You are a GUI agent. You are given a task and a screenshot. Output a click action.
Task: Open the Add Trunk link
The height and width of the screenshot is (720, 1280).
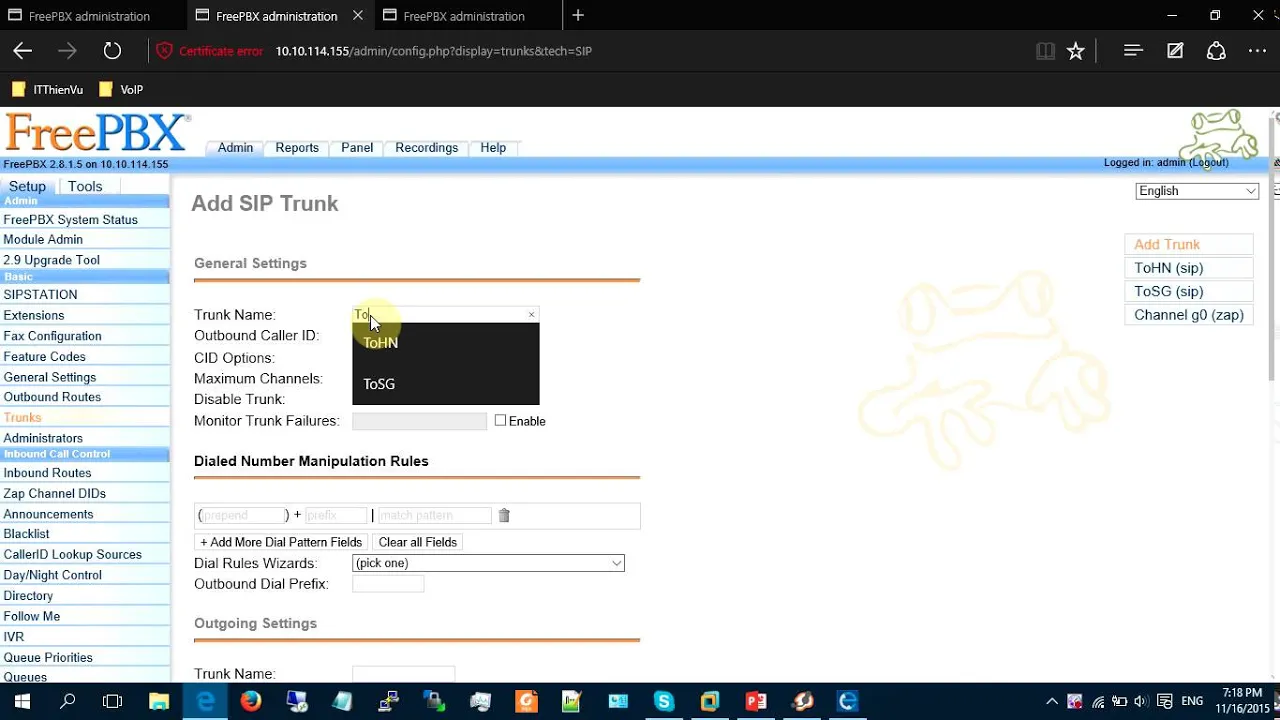1167,245
